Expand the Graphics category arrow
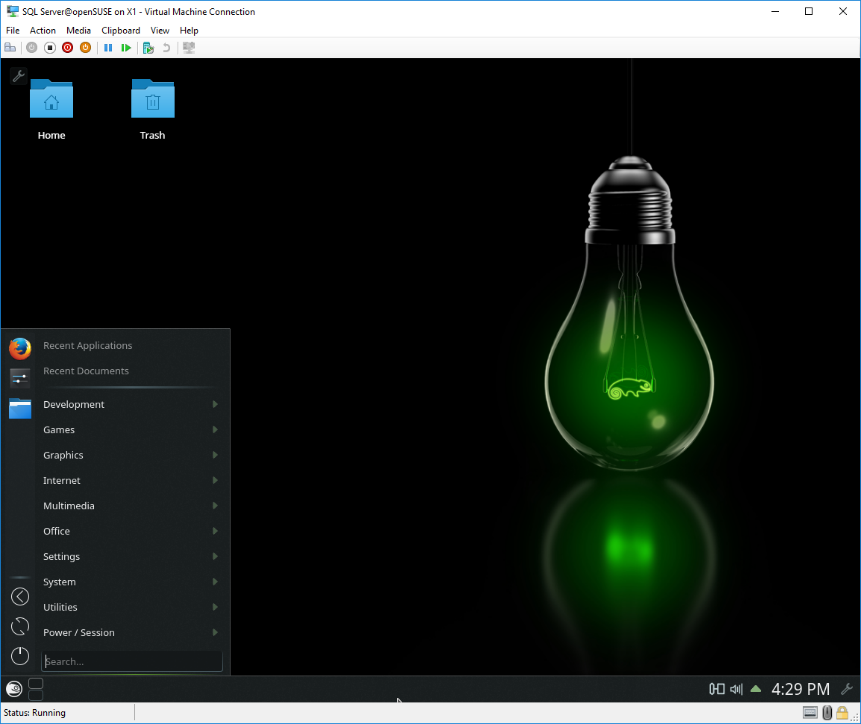The width and height of the screenshot is (861, 724). point(215,454)
